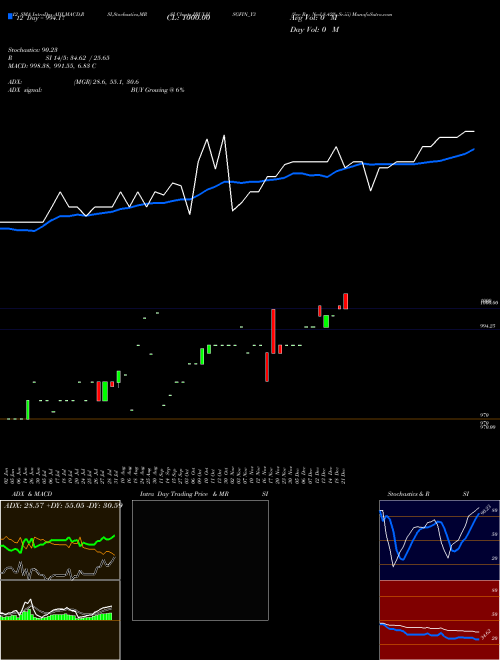Click the 'BUY Growing @ 6%' signal text
This screenshot has height=660, width=500.
pyautogui.click(x=157, y=90)
